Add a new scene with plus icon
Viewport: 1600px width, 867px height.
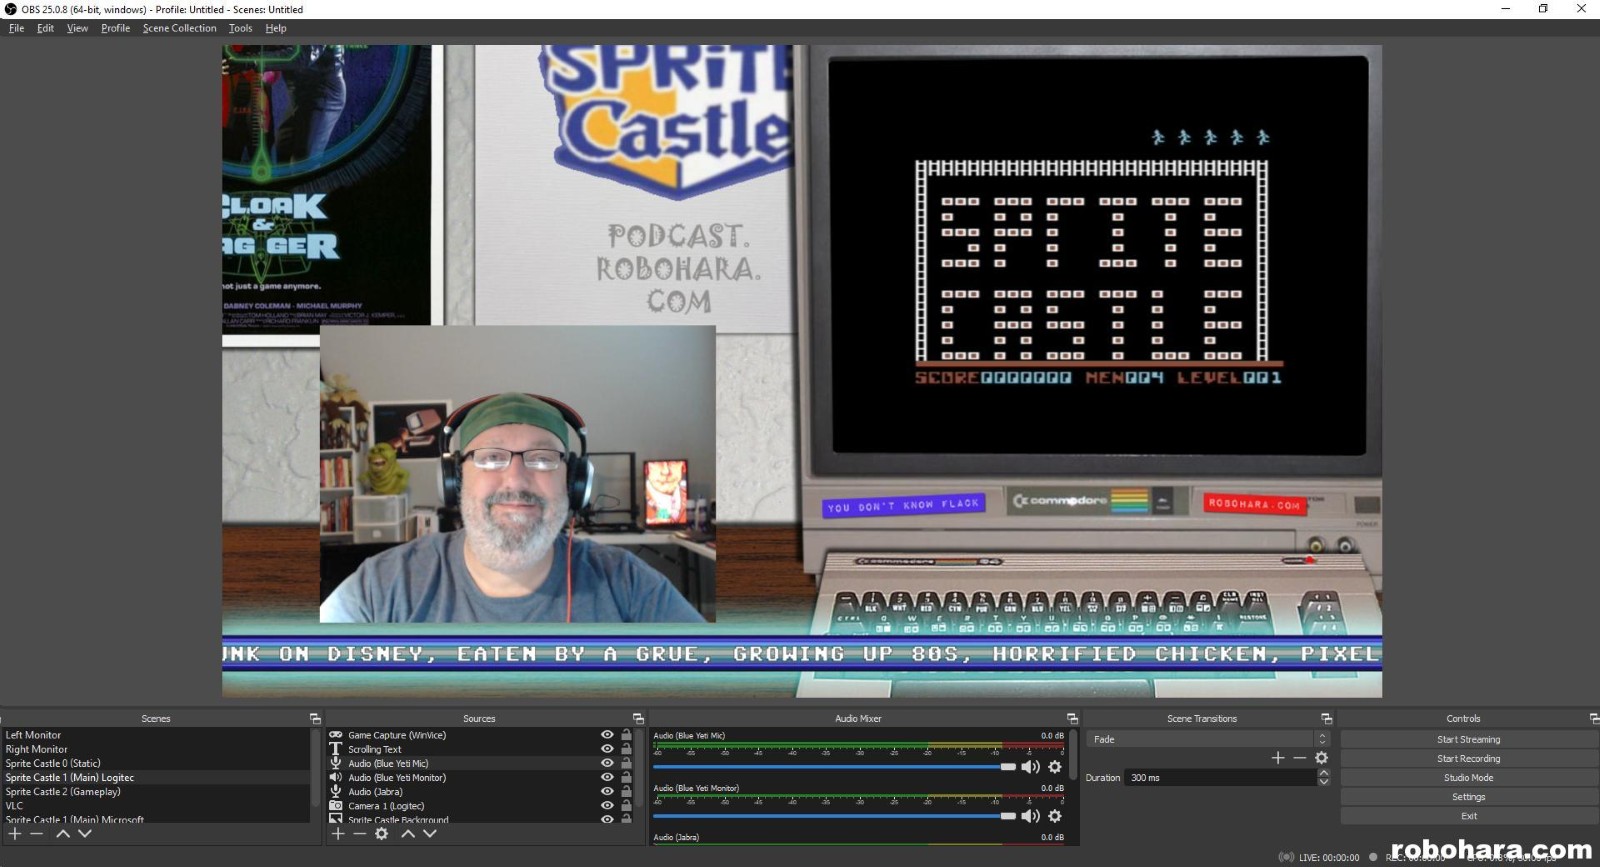coord(15,833)
